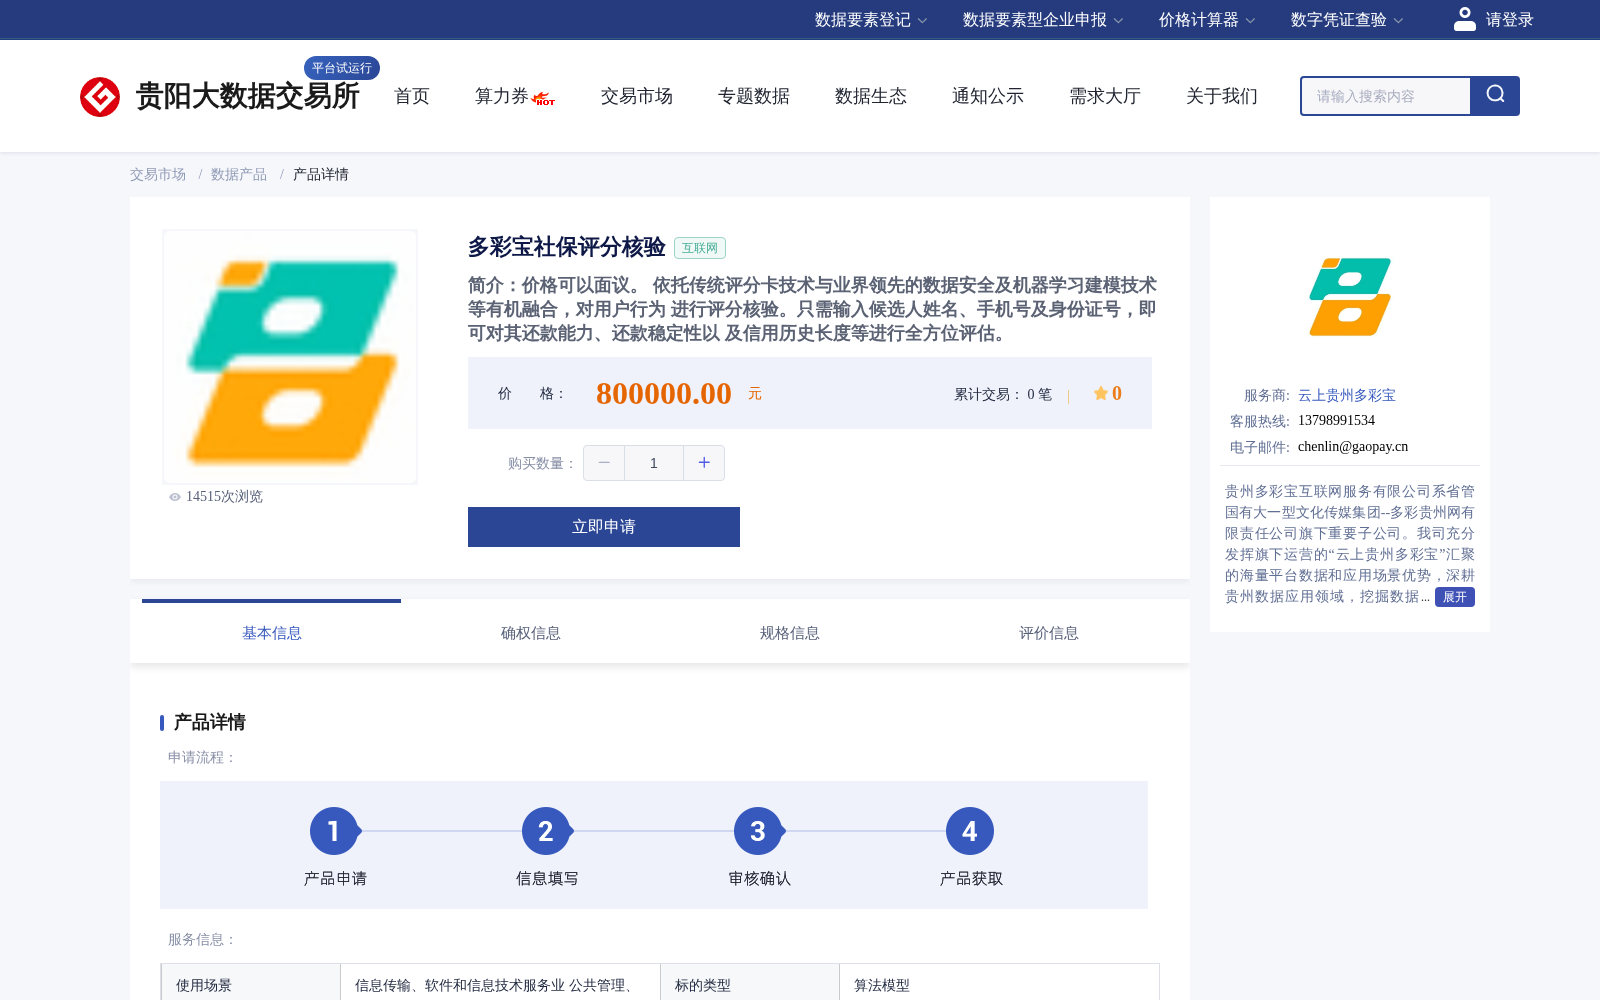Switch to the 基本信息 tab

pyautogui.click(x=272, y=633)
